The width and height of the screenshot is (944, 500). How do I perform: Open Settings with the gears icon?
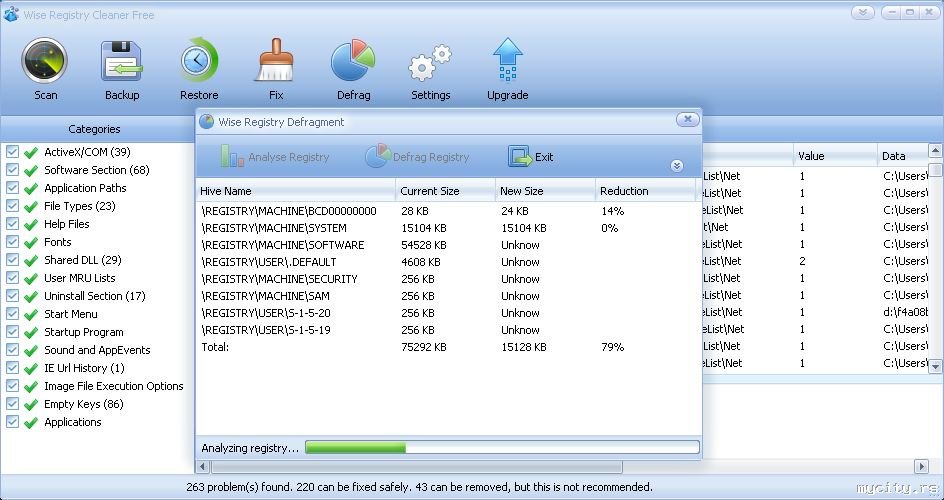coord(430,63)
